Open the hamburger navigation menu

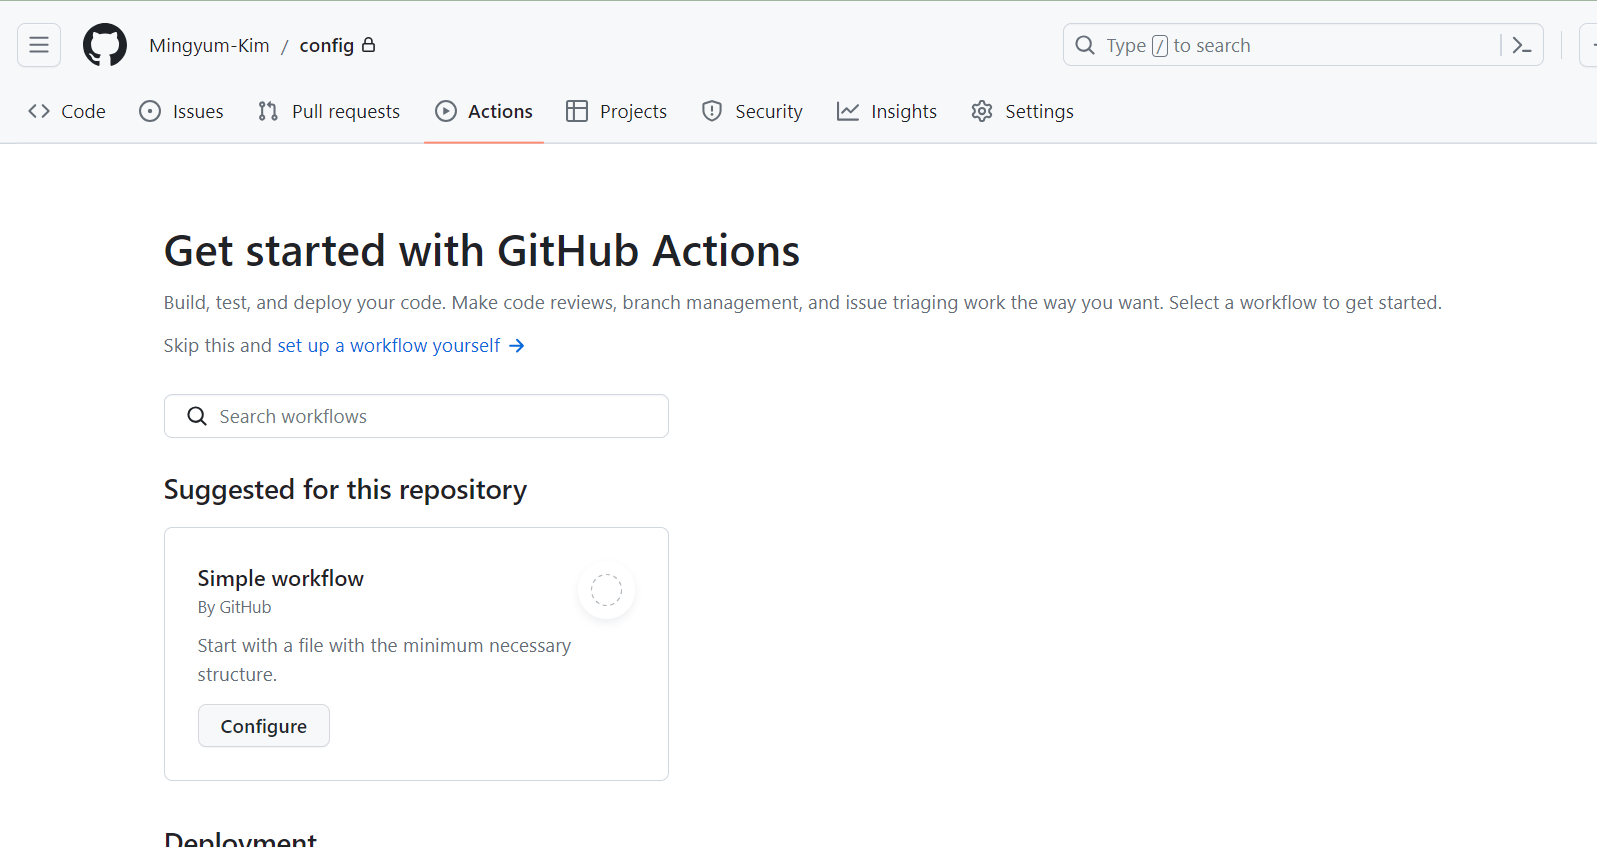[39, 45]
